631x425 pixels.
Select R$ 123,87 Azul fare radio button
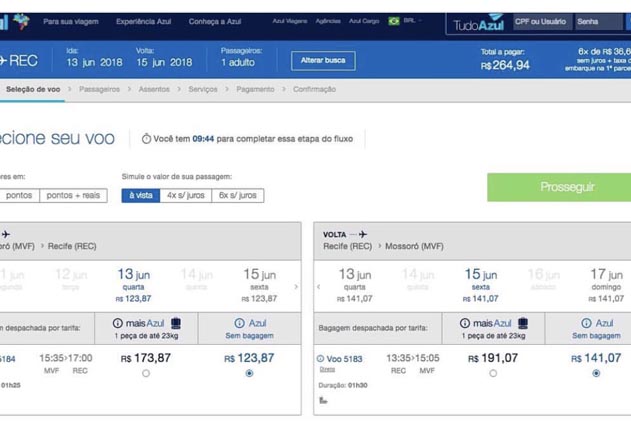click(x=250, y=373)
